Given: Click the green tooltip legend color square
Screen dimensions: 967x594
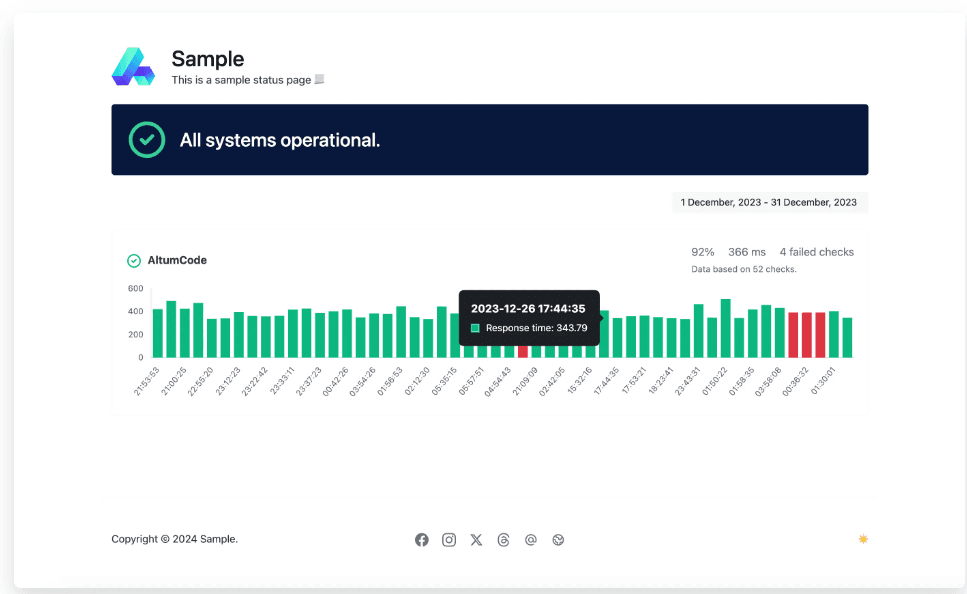Looking at the screenshot, I should pos(476,328).
